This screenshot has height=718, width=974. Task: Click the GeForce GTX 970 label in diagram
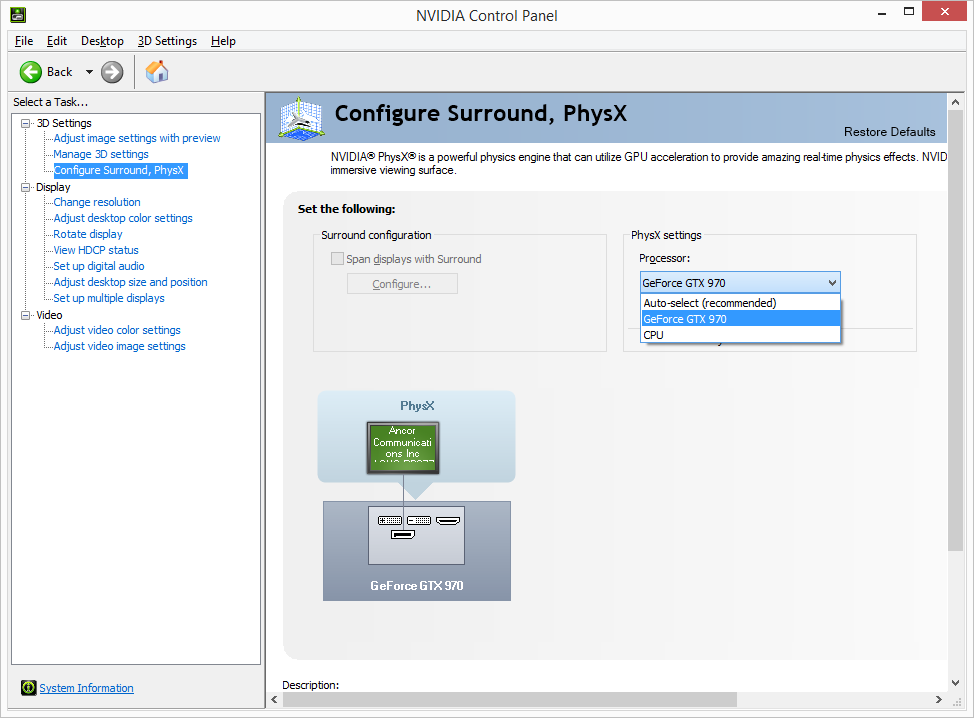click(x=417, y=586)
